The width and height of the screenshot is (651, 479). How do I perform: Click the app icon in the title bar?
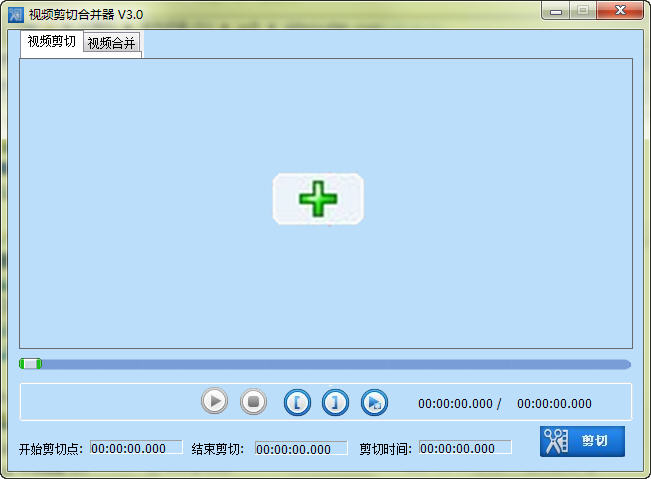point(16,15)
